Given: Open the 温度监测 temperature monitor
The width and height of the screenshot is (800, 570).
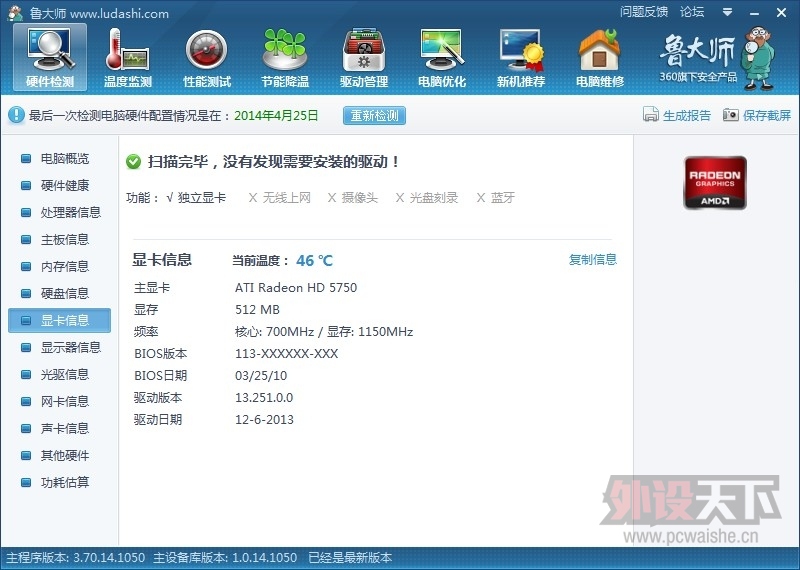Looking at the screenshot, I should [128, 57].
